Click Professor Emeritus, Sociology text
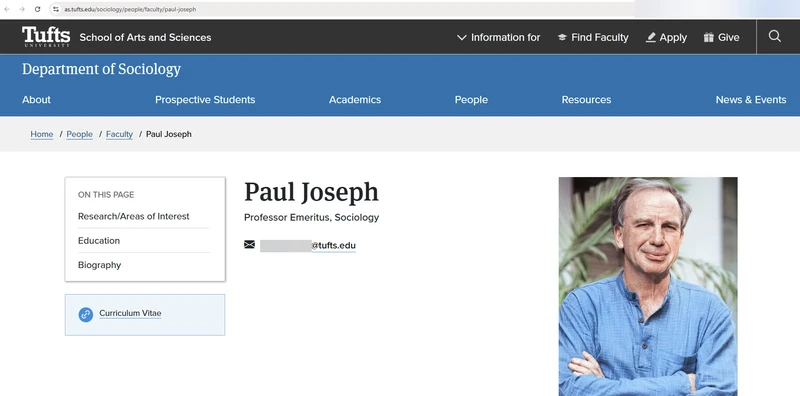The image size is (800, 396). (311, 217)
